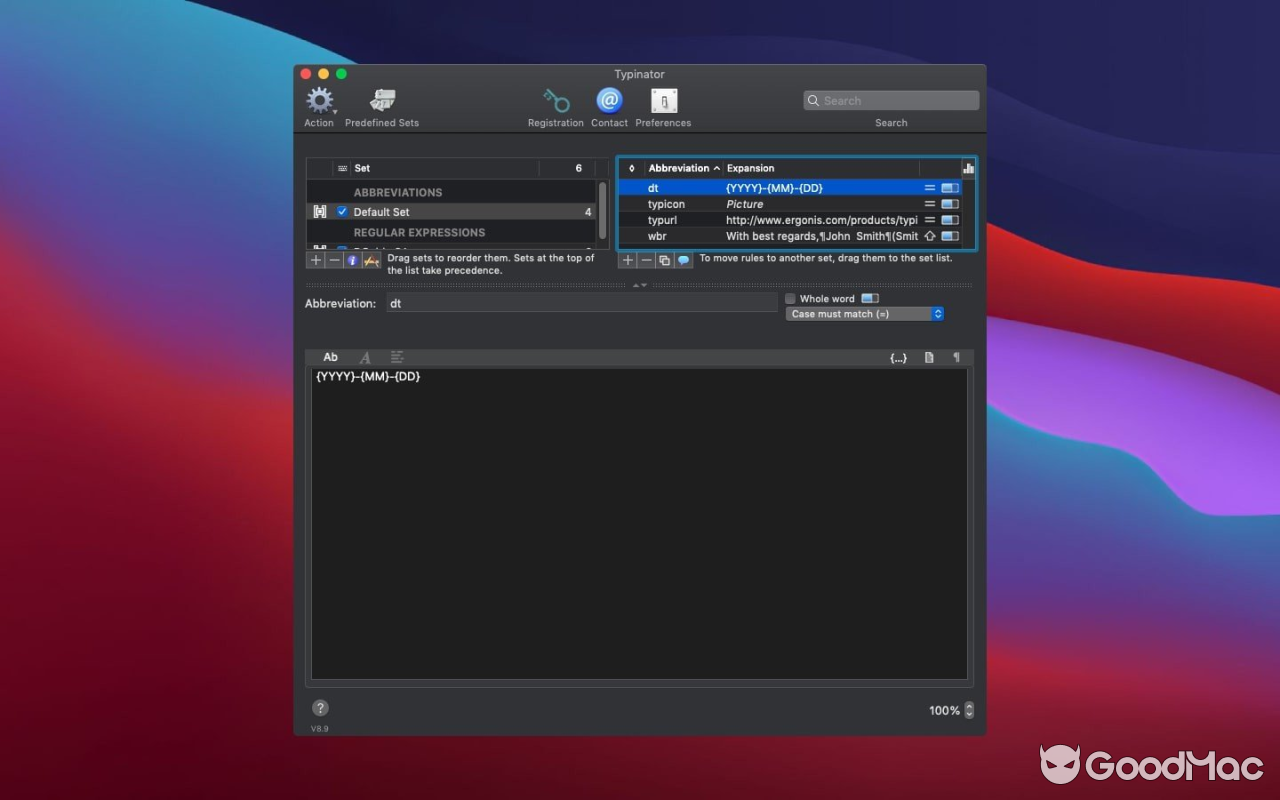Click the Search field in the toolbar

[x=890, y=100]
